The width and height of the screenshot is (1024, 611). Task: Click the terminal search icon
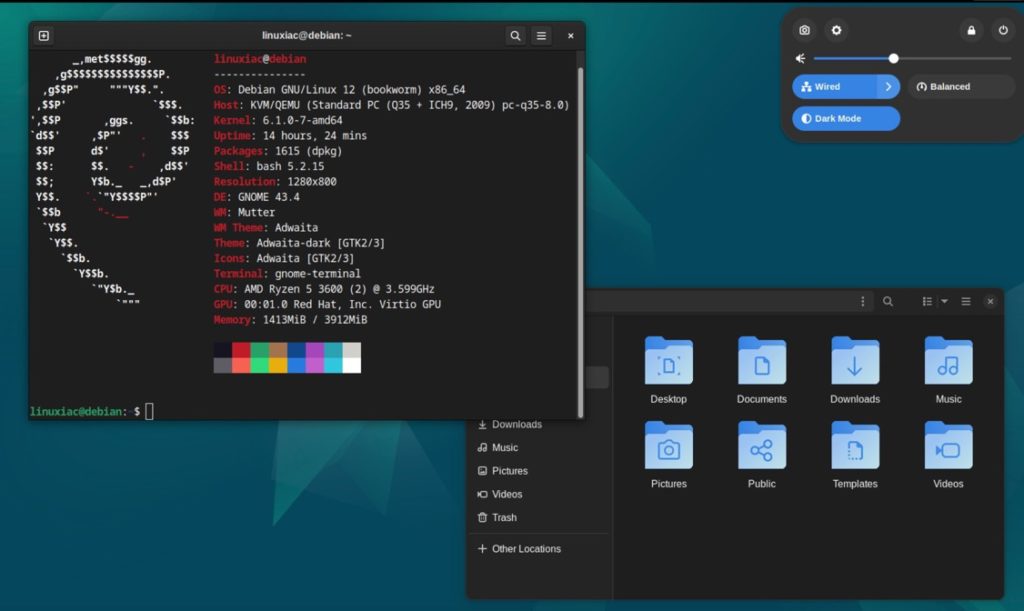pyautogui.click(x=515, y=36)
